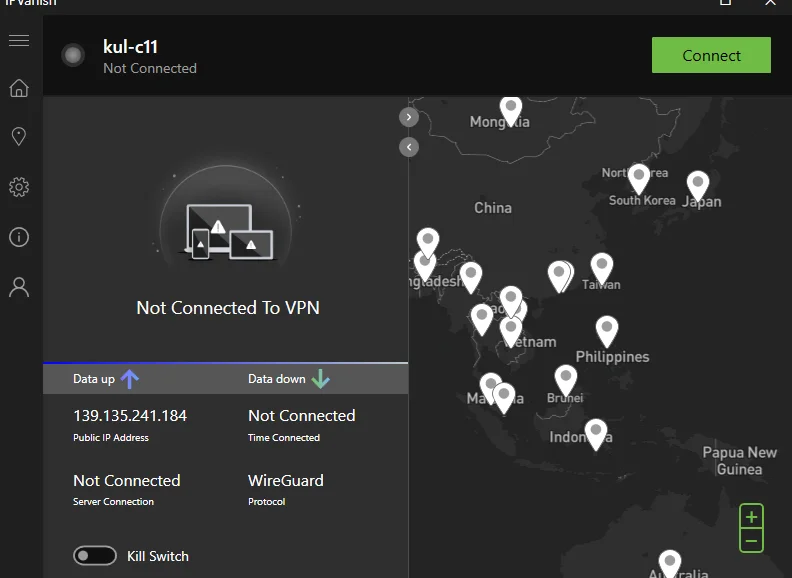Viewport: 792px width, 578px height.
Task: Select the South Korea server pin
Action: [x=638, y=179]
